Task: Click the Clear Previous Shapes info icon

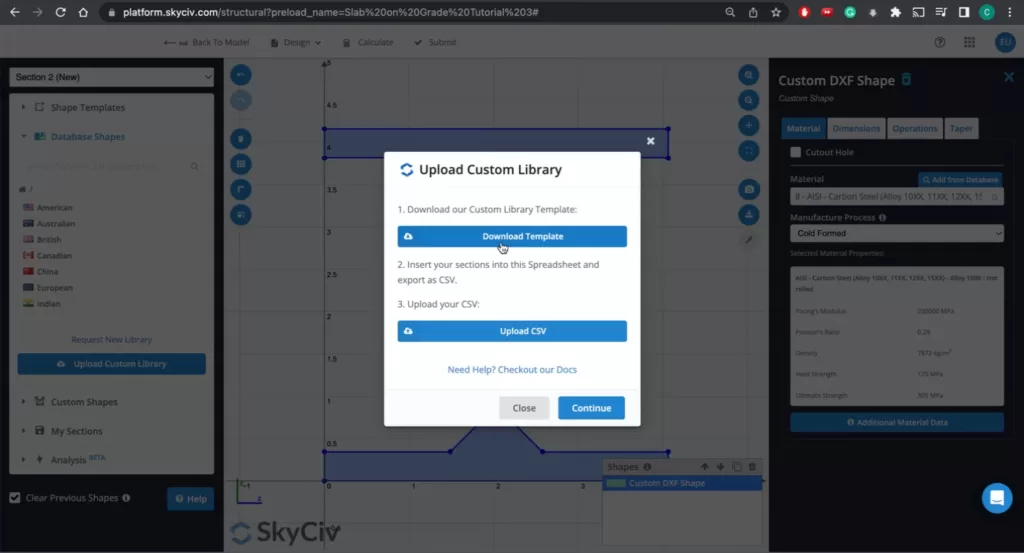Action: pyautogui.click(x=126, y=498)
